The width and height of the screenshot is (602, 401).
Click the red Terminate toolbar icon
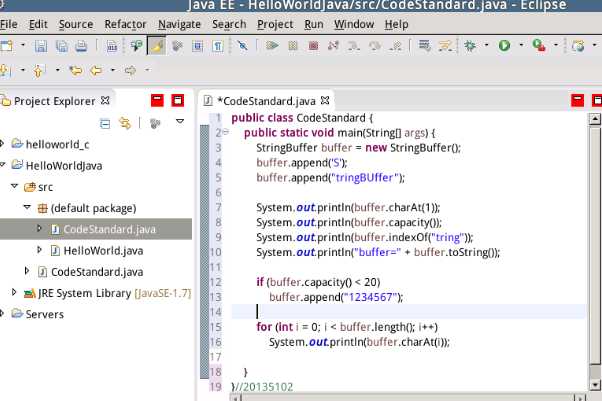click(x=313, y=46)
